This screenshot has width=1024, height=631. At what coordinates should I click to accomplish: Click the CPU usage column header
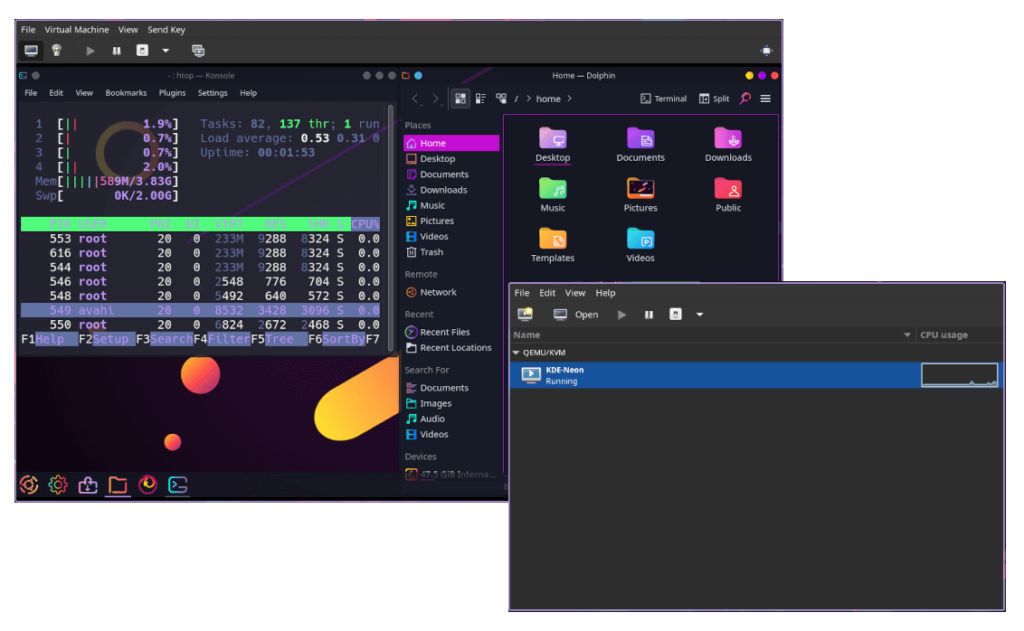pos(944,335)
